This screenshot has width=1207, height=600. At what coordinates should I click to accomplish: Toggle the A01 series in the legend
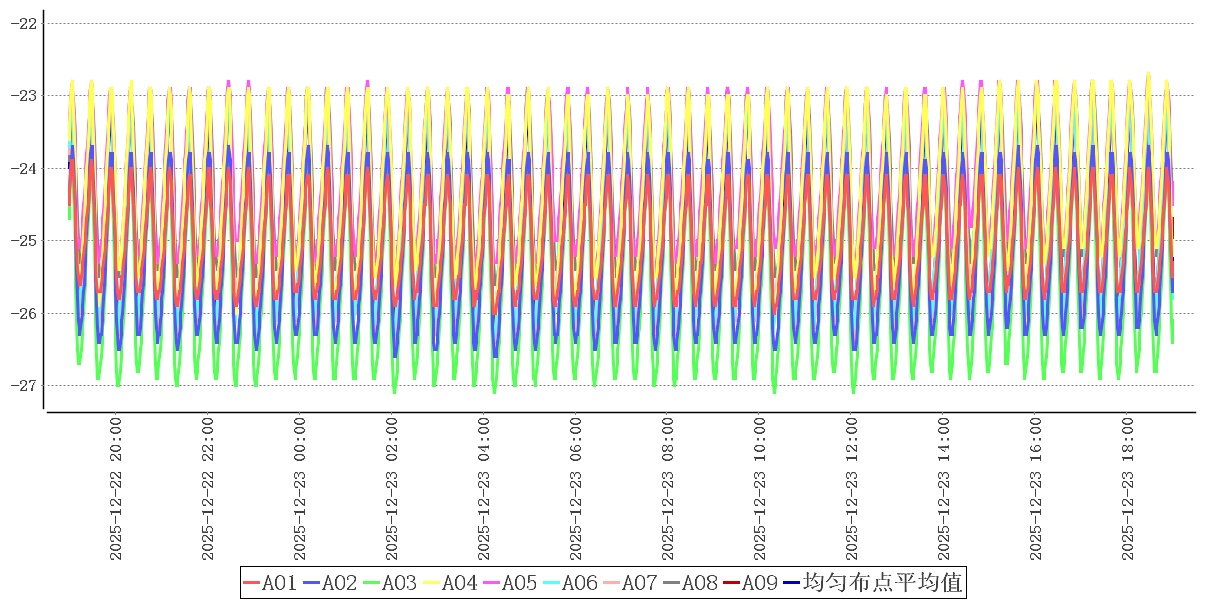270,583
